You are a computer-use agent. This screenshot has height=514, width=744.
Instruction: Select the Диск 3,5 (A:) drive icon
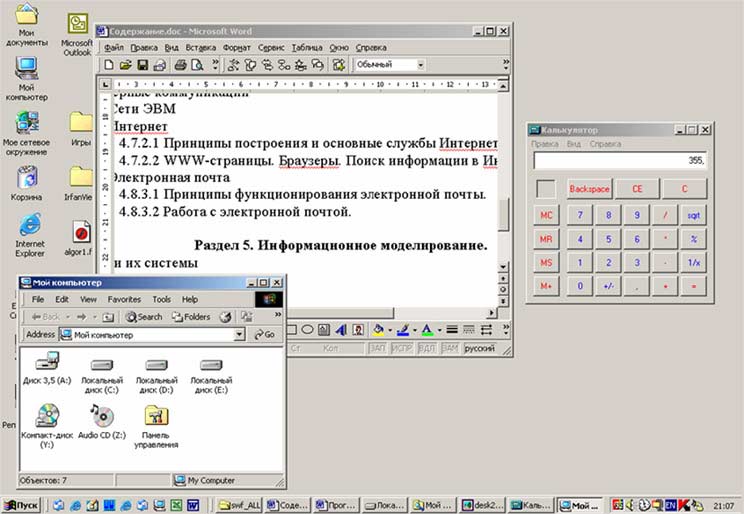pos(47,368)
